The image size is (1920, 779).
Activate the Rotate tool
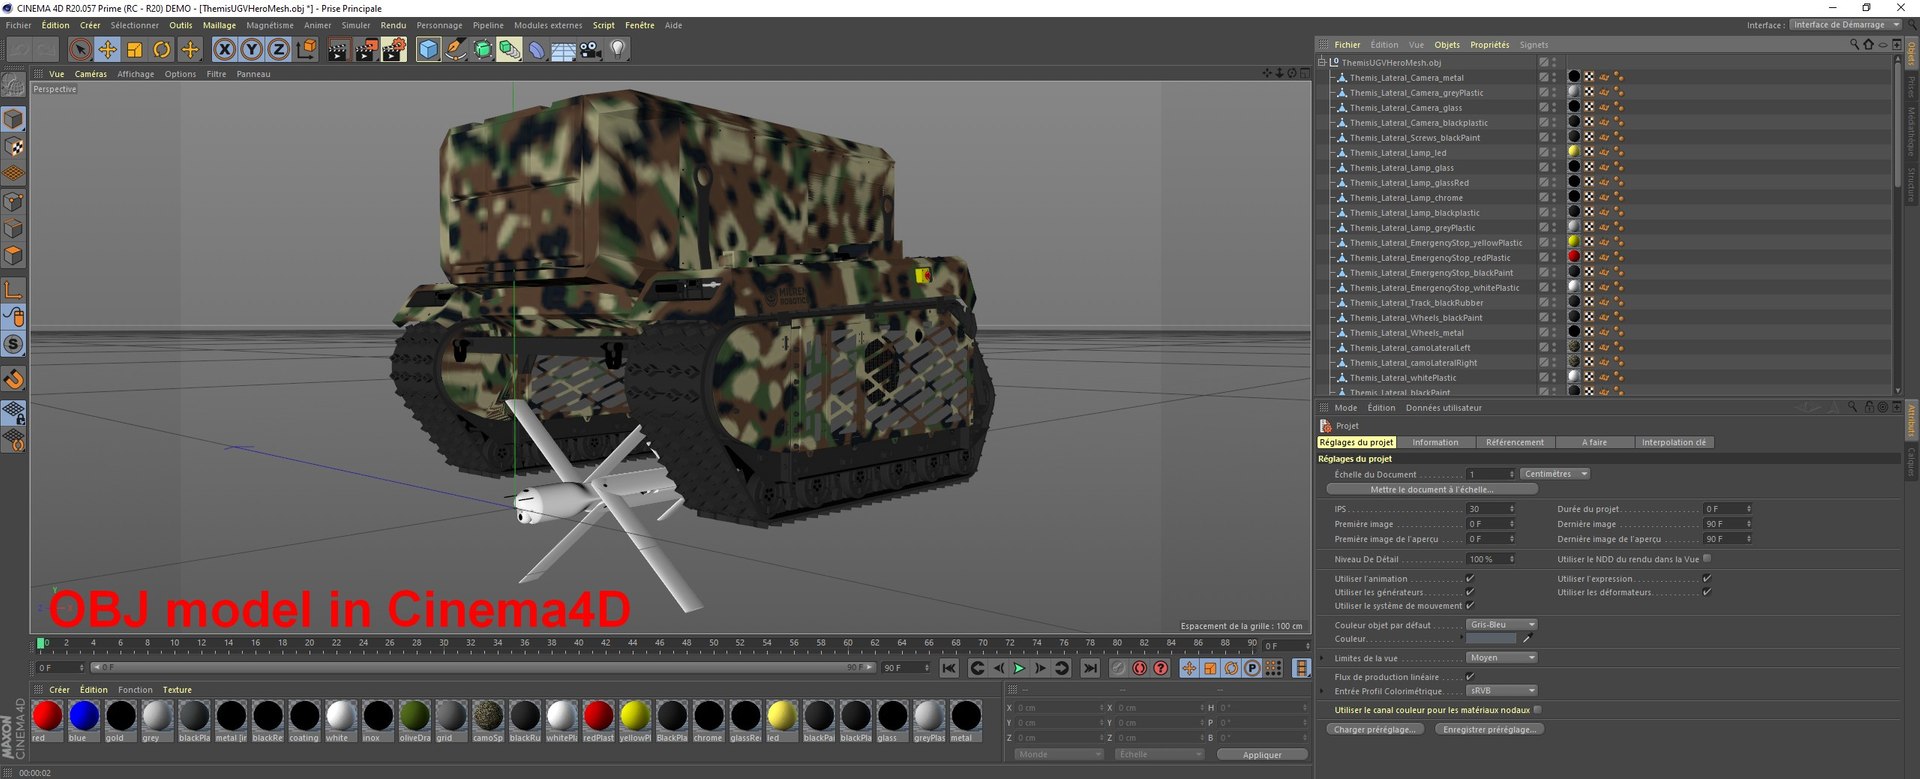(x=162, y=49)
